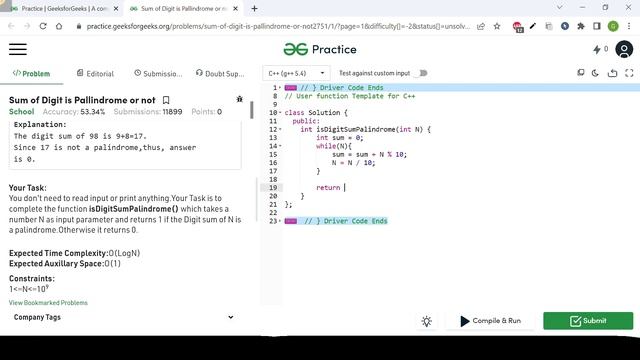The height and width of the screenshot is (360, 640).
Task: Click line number 16 in gutter
Action: tap(273, 163)
